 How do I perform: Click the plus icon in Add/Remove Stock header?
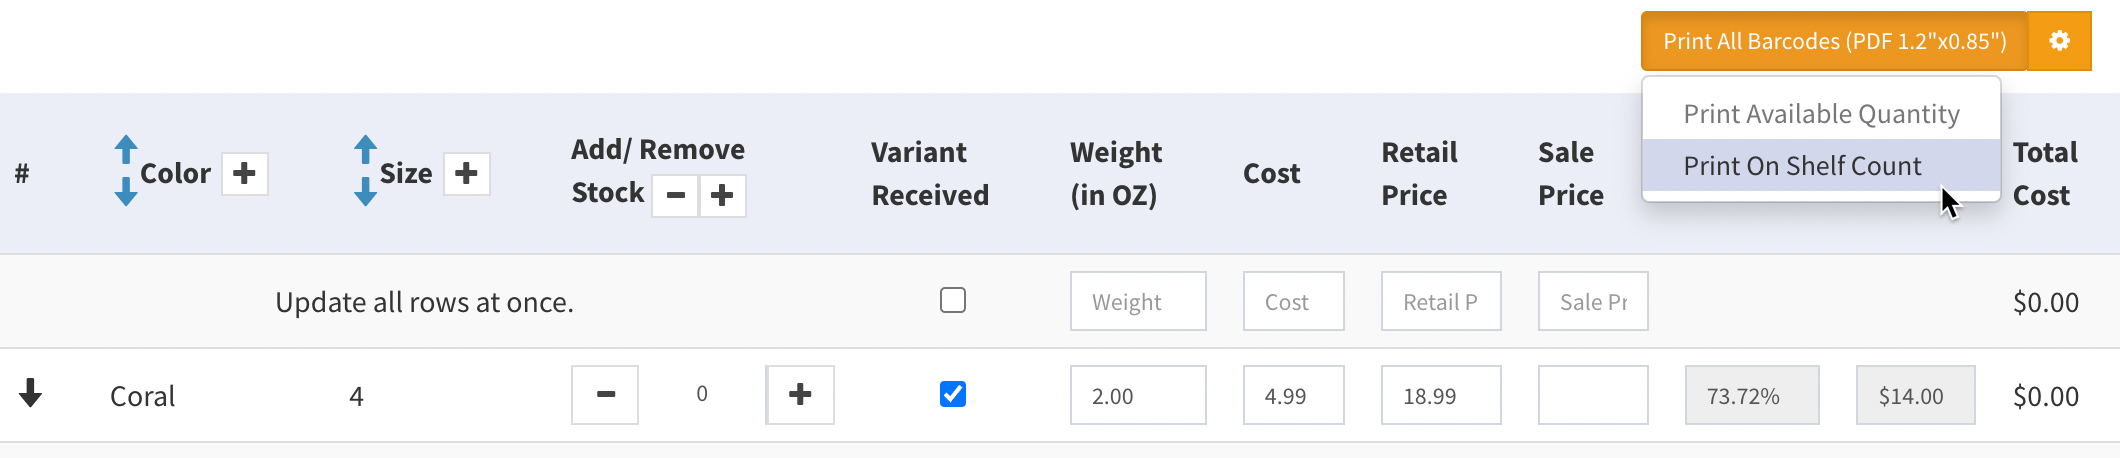click(722, 195)
